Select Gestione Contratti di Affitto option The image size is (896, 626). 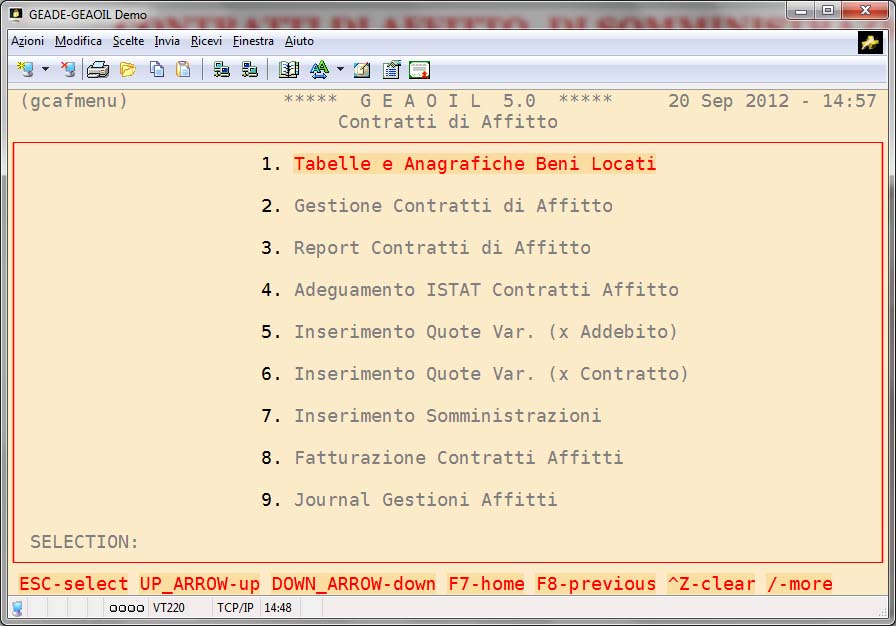(452, 206)
